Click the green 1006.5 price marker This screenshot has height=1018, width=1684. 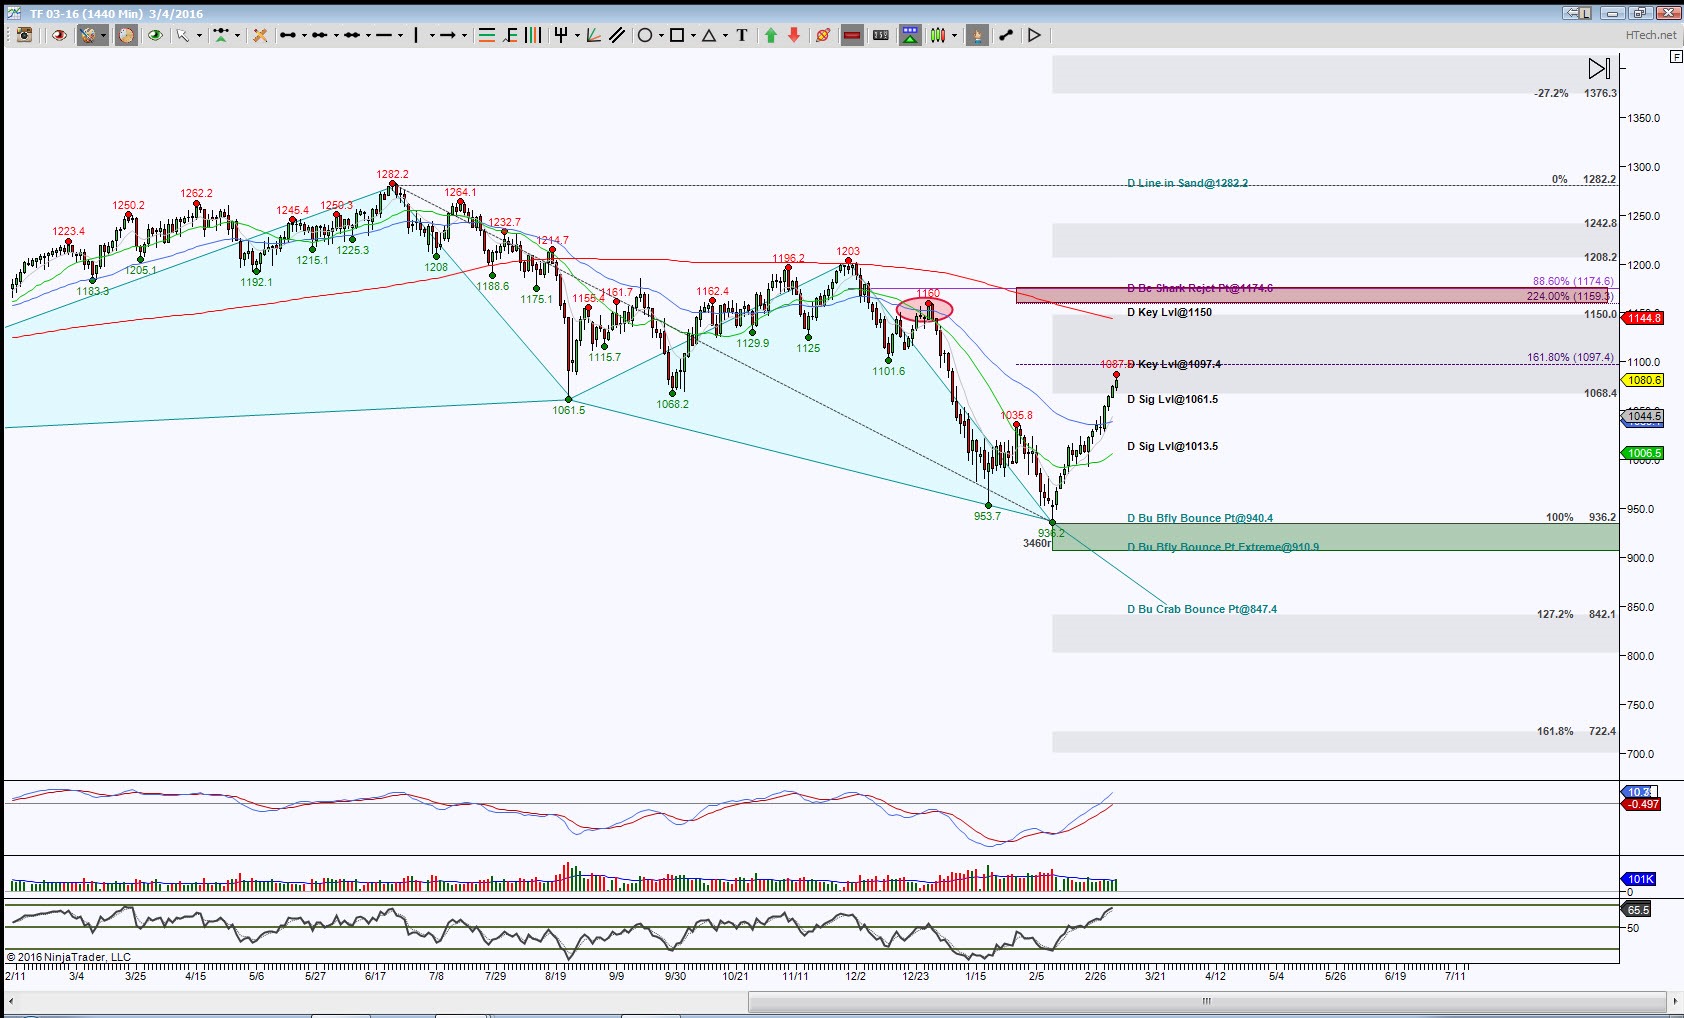point(1643,453)
